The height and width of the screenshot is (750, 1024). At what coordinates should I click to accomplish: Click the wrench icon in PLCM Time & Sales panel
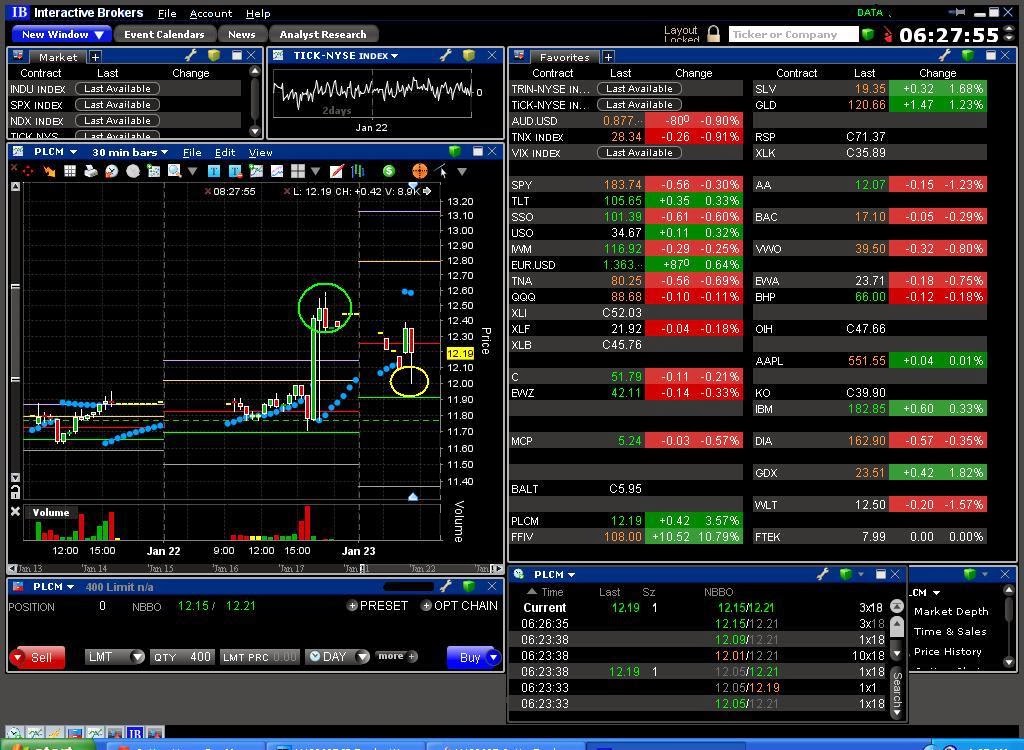click(824, 574)
